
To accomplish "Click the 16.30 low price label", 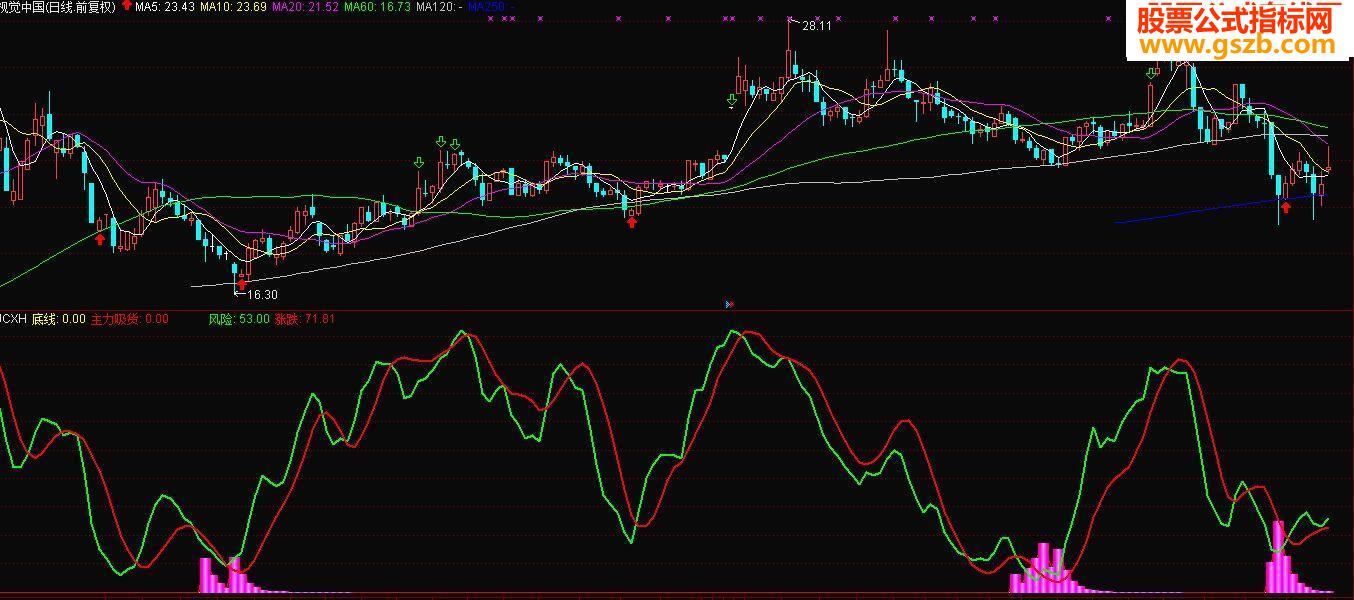I will point(262,295).
